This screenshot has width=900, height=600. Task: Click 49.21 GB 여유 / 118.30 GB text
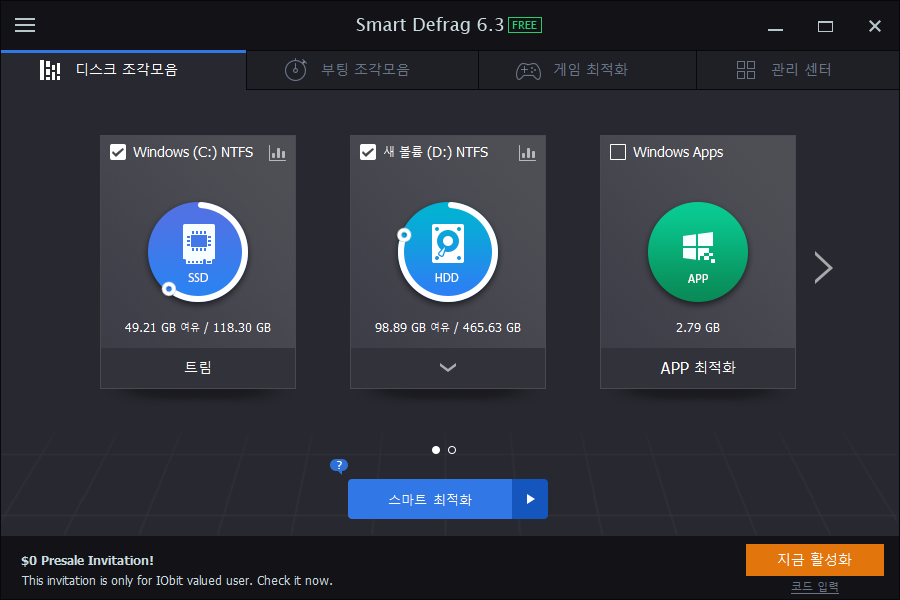pyautogui.click(x=198, y=328)
